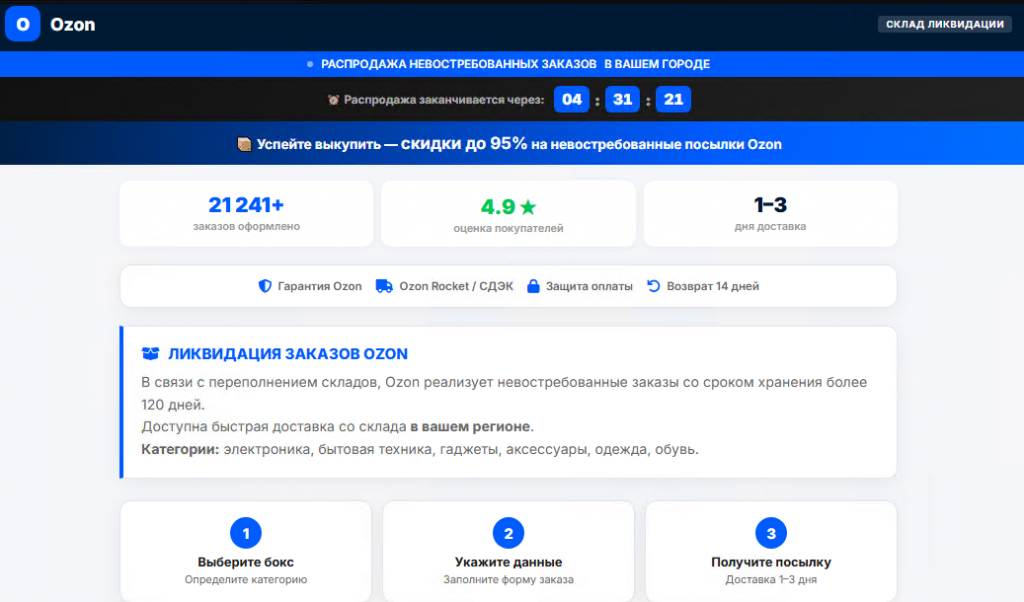Click the оценка покупателей caption
Viewport: 1024px width, 602px height.
[508, 229]
